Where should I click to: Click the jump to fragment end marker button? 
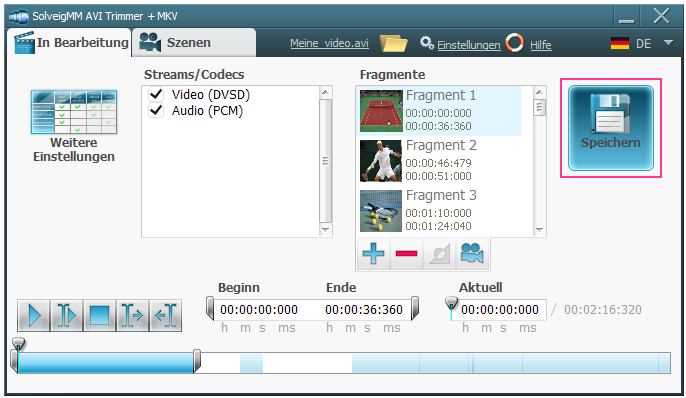pos(165,315)
